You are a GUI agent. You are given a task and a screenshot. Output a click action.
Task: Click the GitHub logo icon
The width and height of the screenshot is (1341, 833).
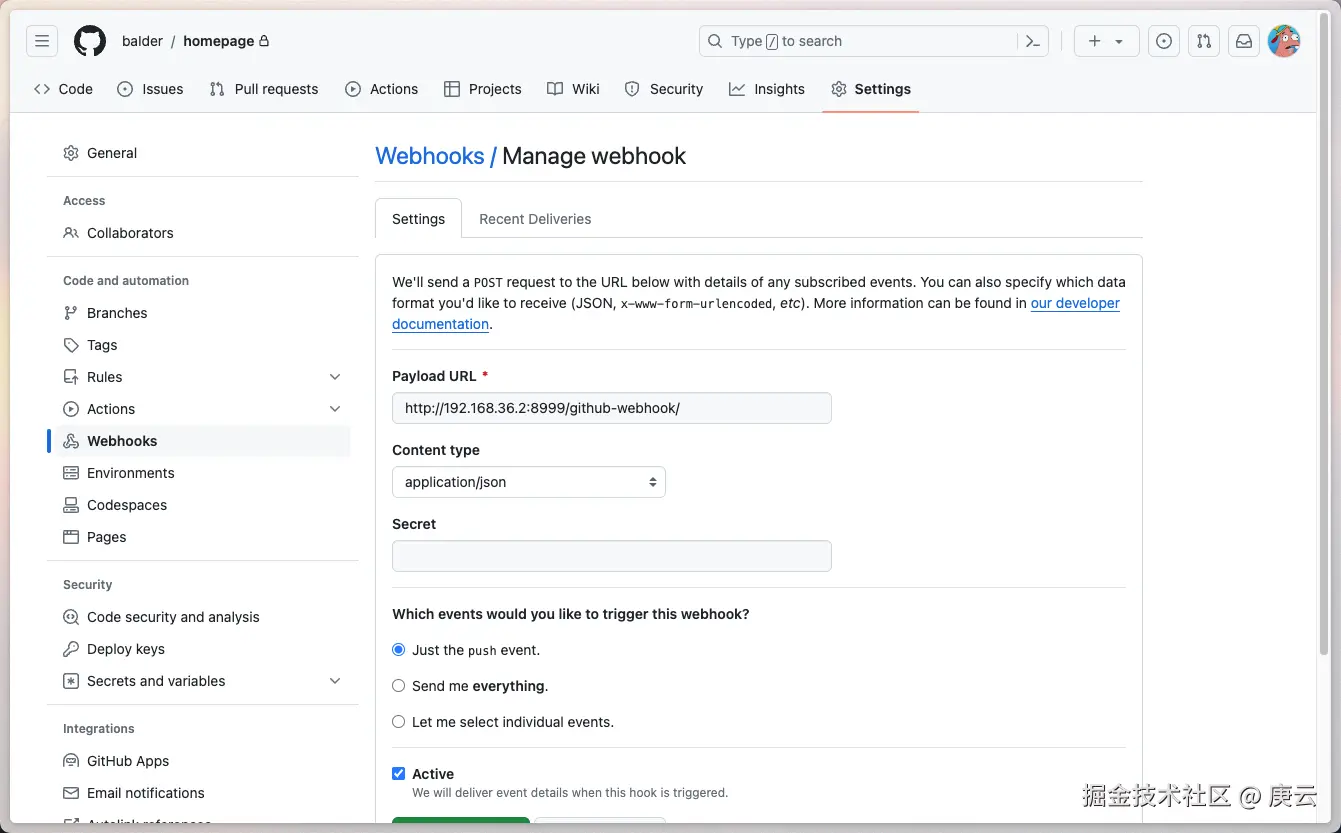[x=90, y=41]
